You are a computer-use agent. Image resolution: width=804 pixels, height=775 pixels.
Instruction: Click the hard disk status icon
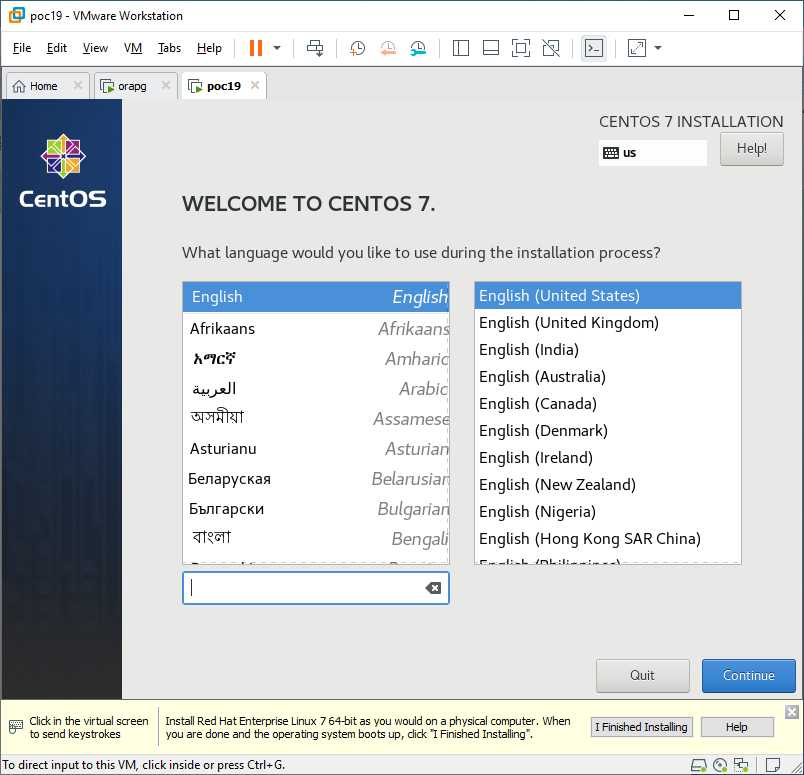(698, 765)
